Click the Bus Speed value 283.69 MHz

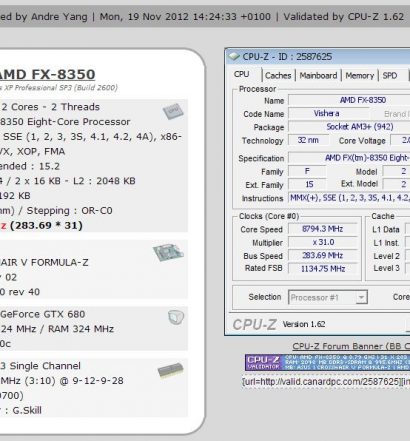pyautogui.click(x=323, y=256)
